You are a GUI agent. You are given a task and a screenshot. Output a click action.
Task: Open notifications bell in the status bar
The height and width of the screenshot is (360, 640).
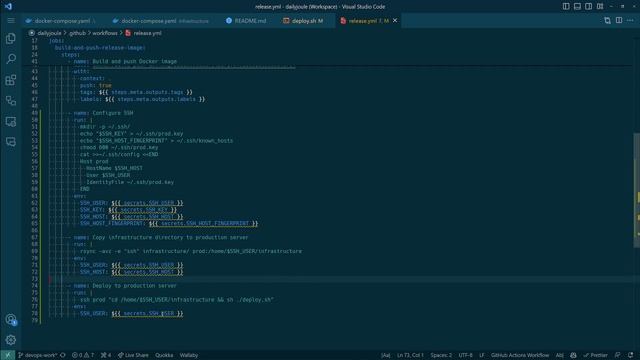coord(631,355)
